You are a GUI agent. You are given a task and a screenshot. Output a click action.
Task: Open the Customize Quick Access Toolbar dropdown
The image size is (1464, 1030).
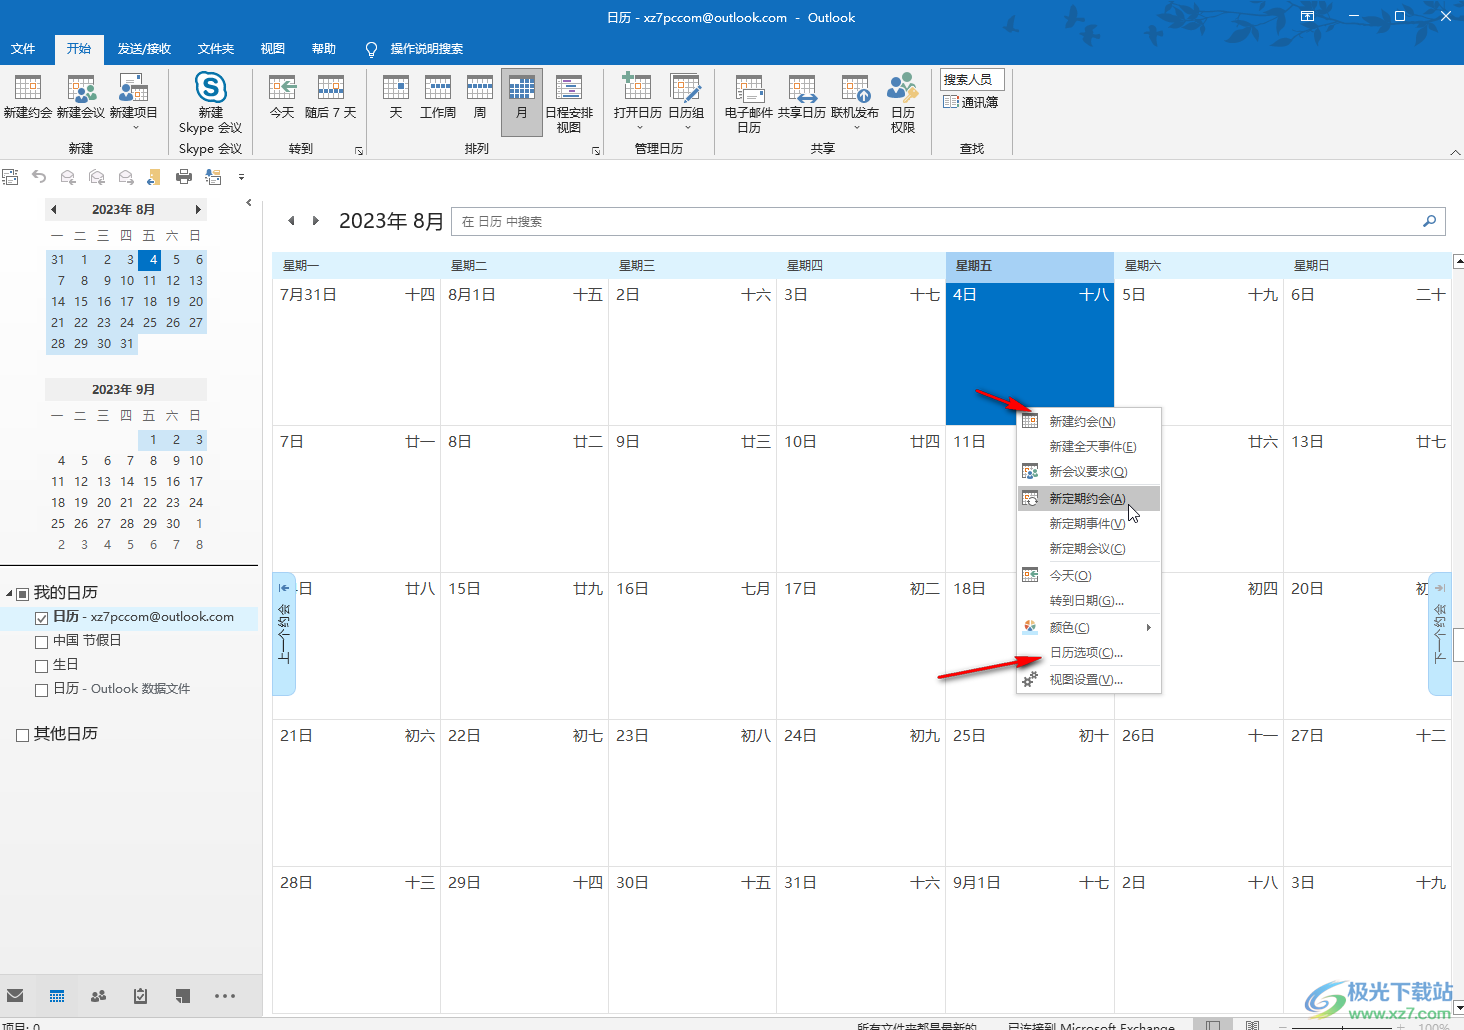[241, 177]
